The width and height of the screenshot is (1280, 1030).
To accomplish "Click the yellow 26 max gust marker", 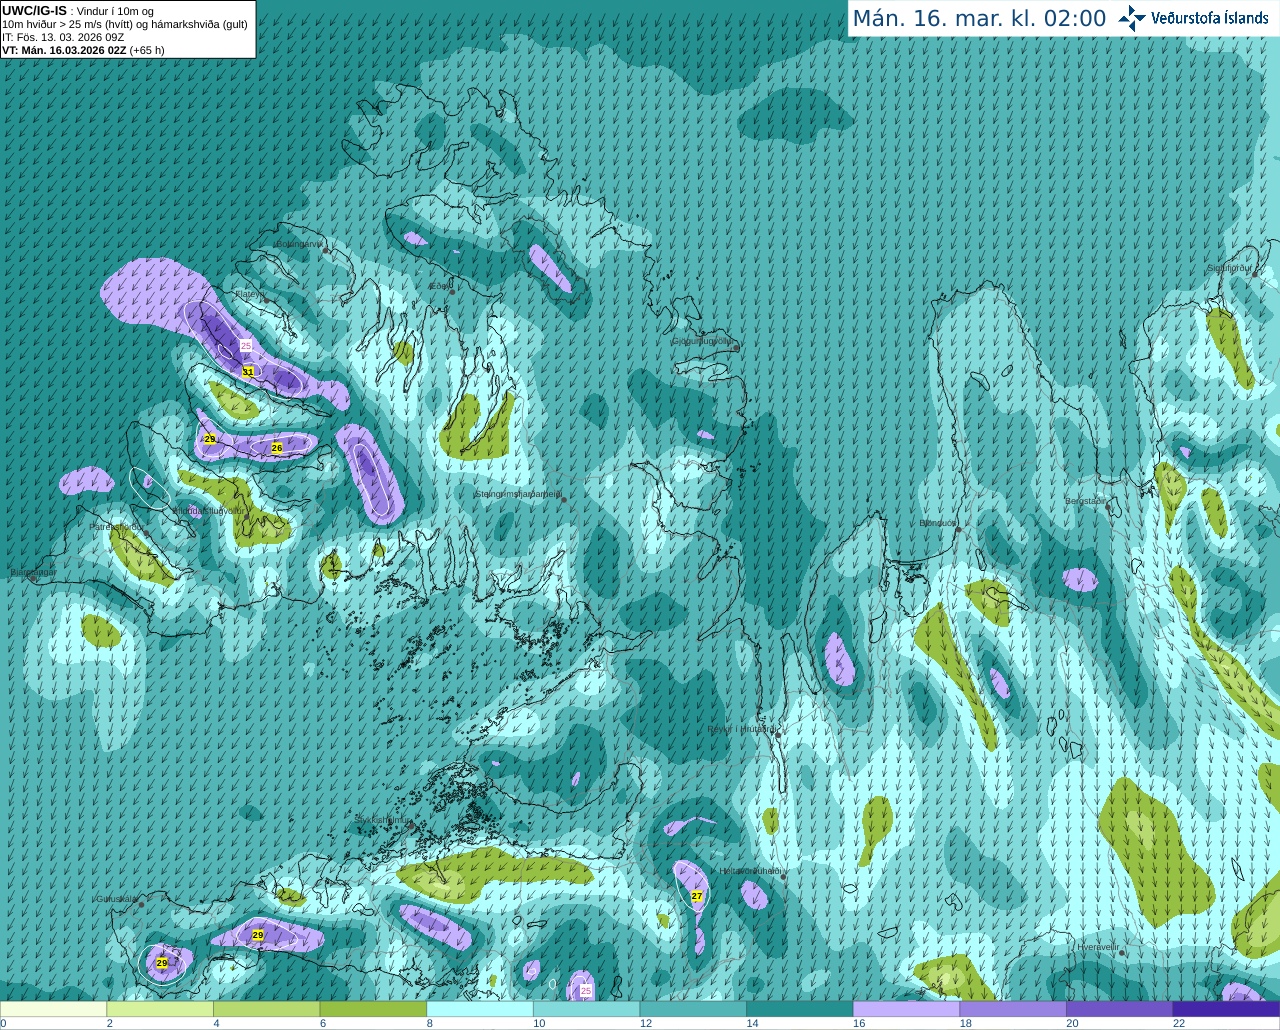I will [277, 448].
